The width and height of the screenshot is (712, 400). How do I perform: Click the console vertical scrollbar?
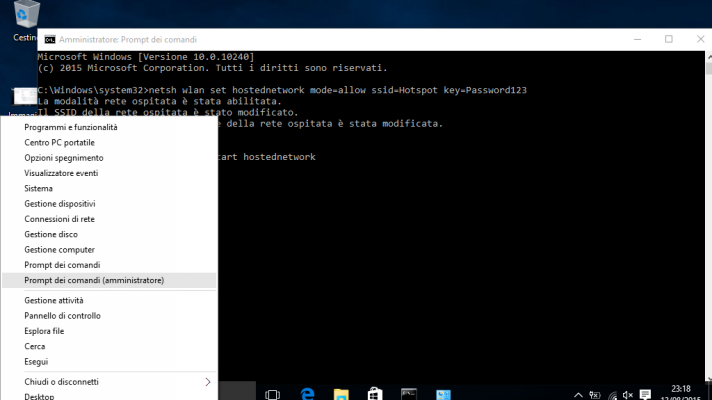point(708,217)
